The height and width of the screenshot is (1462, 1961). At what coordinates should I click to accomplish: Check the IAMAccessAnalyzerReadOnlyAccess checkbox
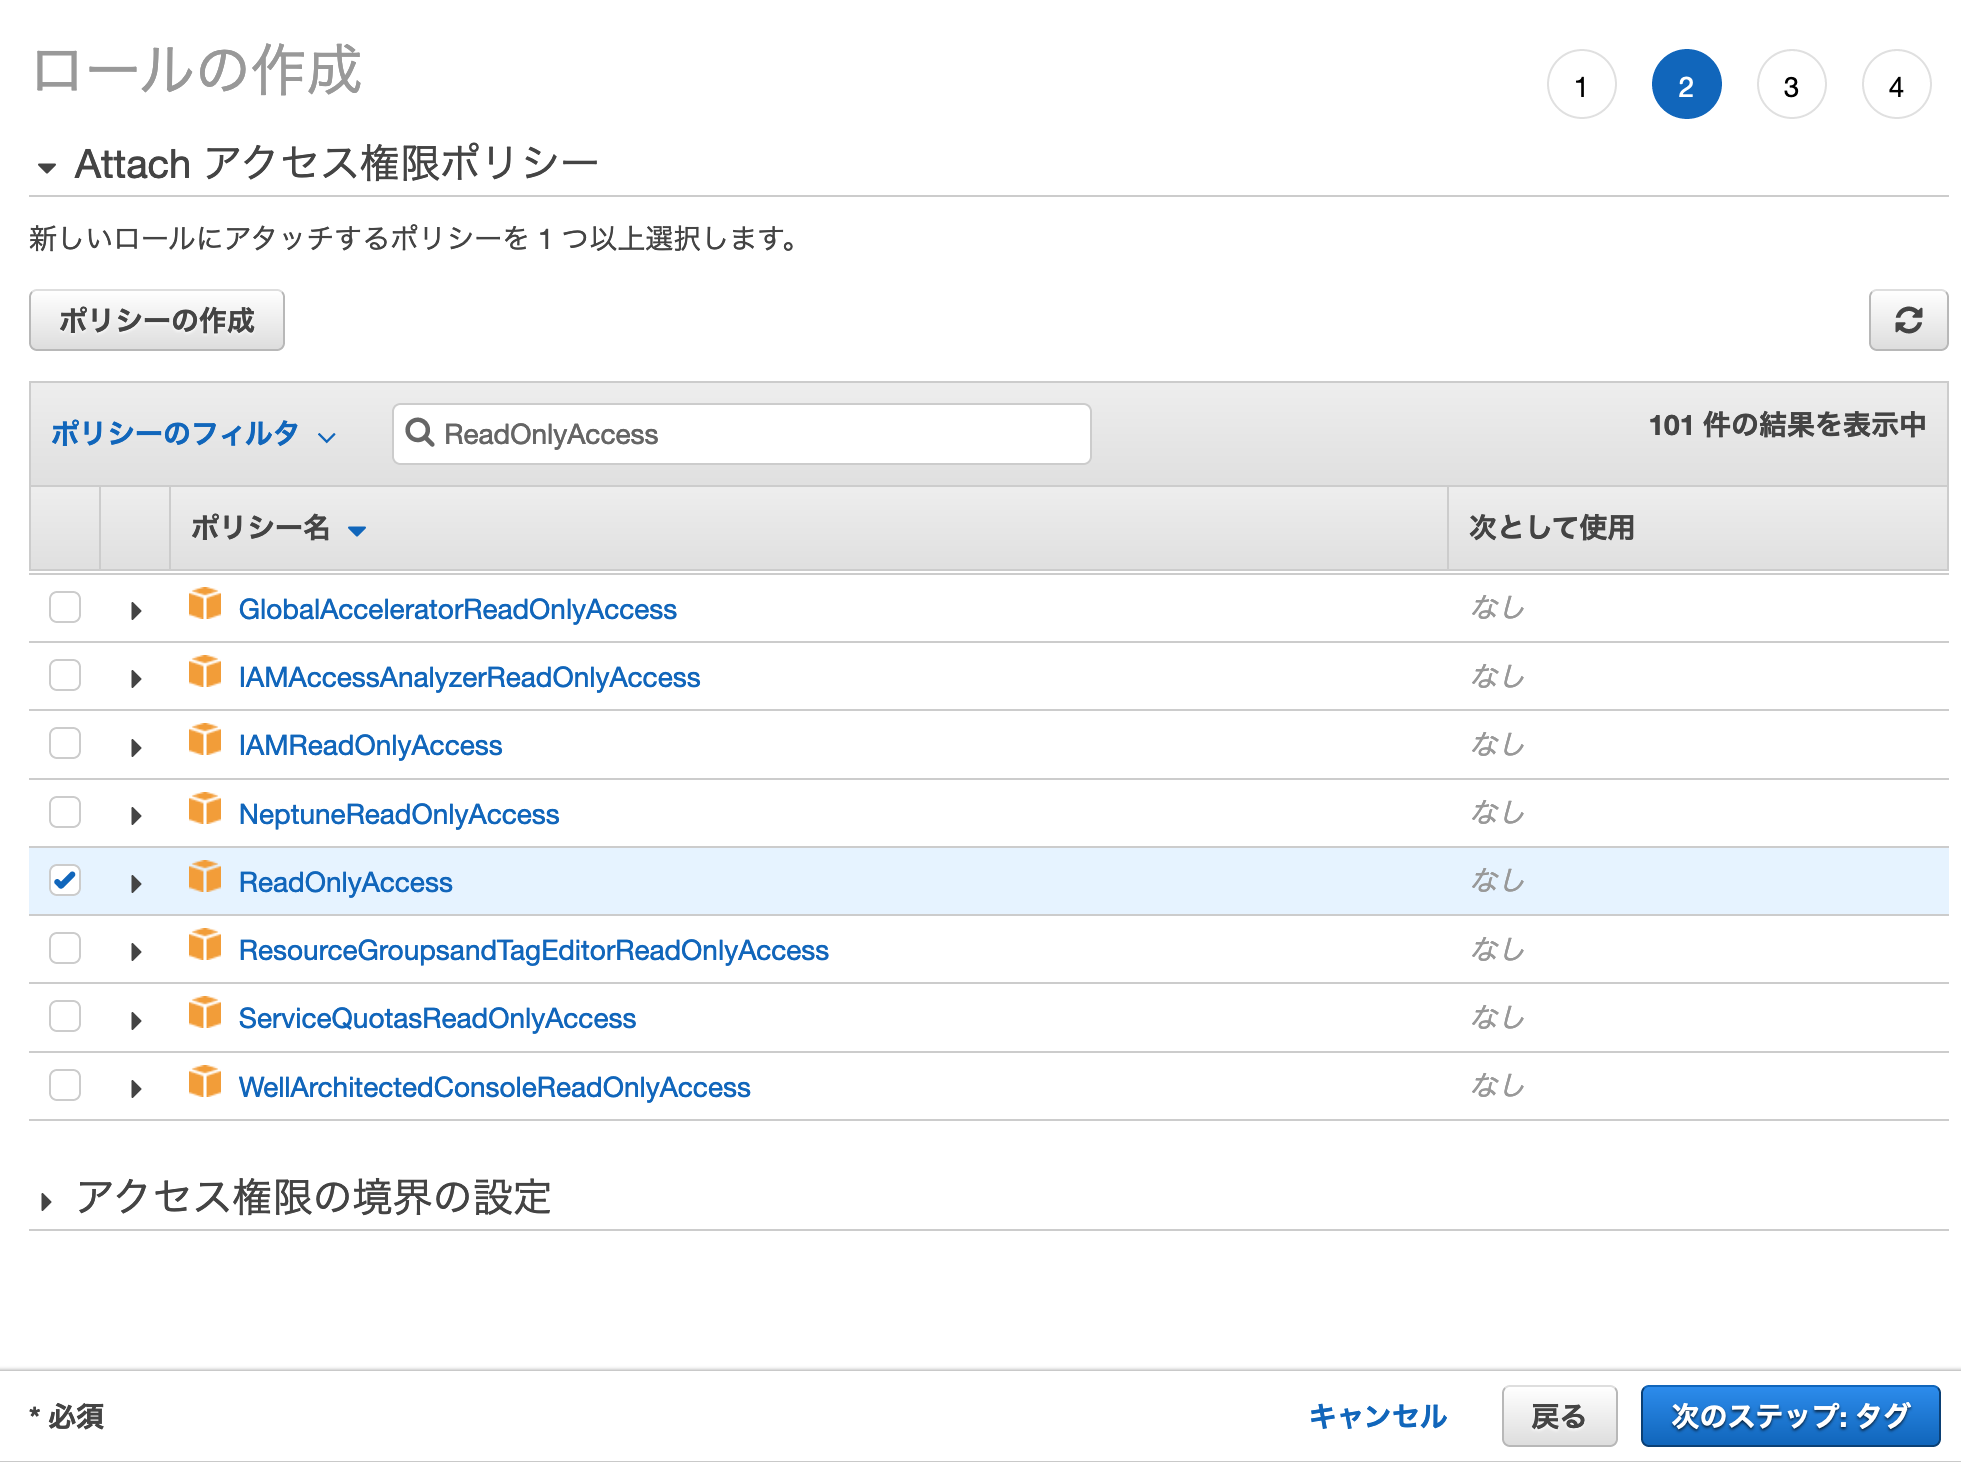pos(65,675)
